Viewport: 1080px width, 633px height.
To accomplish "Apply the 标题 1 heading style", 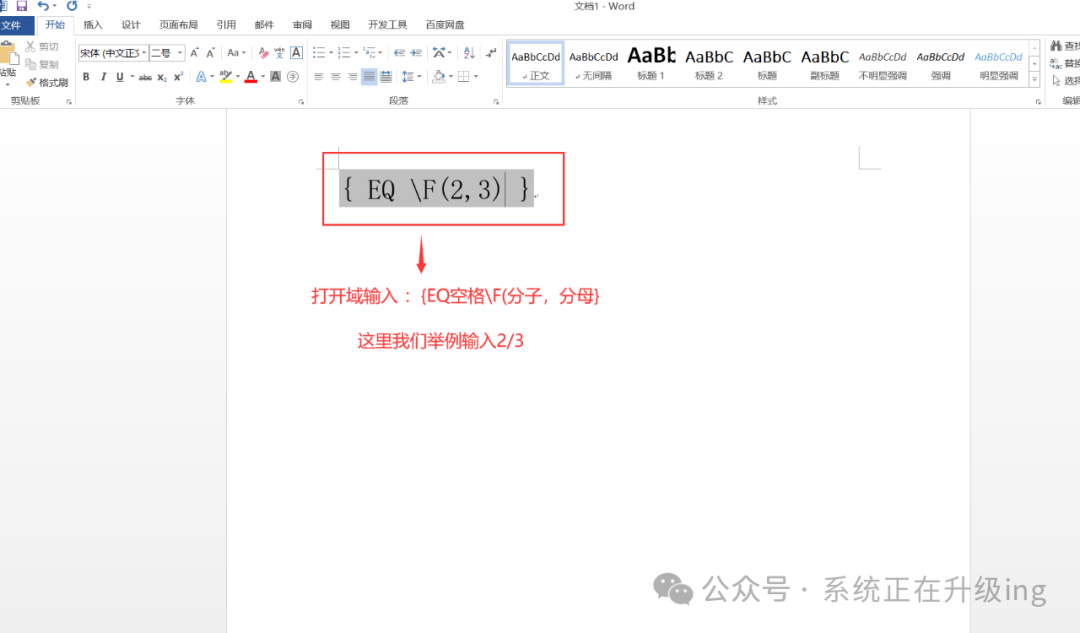I will pyautogui.click(x=651, y=63).
